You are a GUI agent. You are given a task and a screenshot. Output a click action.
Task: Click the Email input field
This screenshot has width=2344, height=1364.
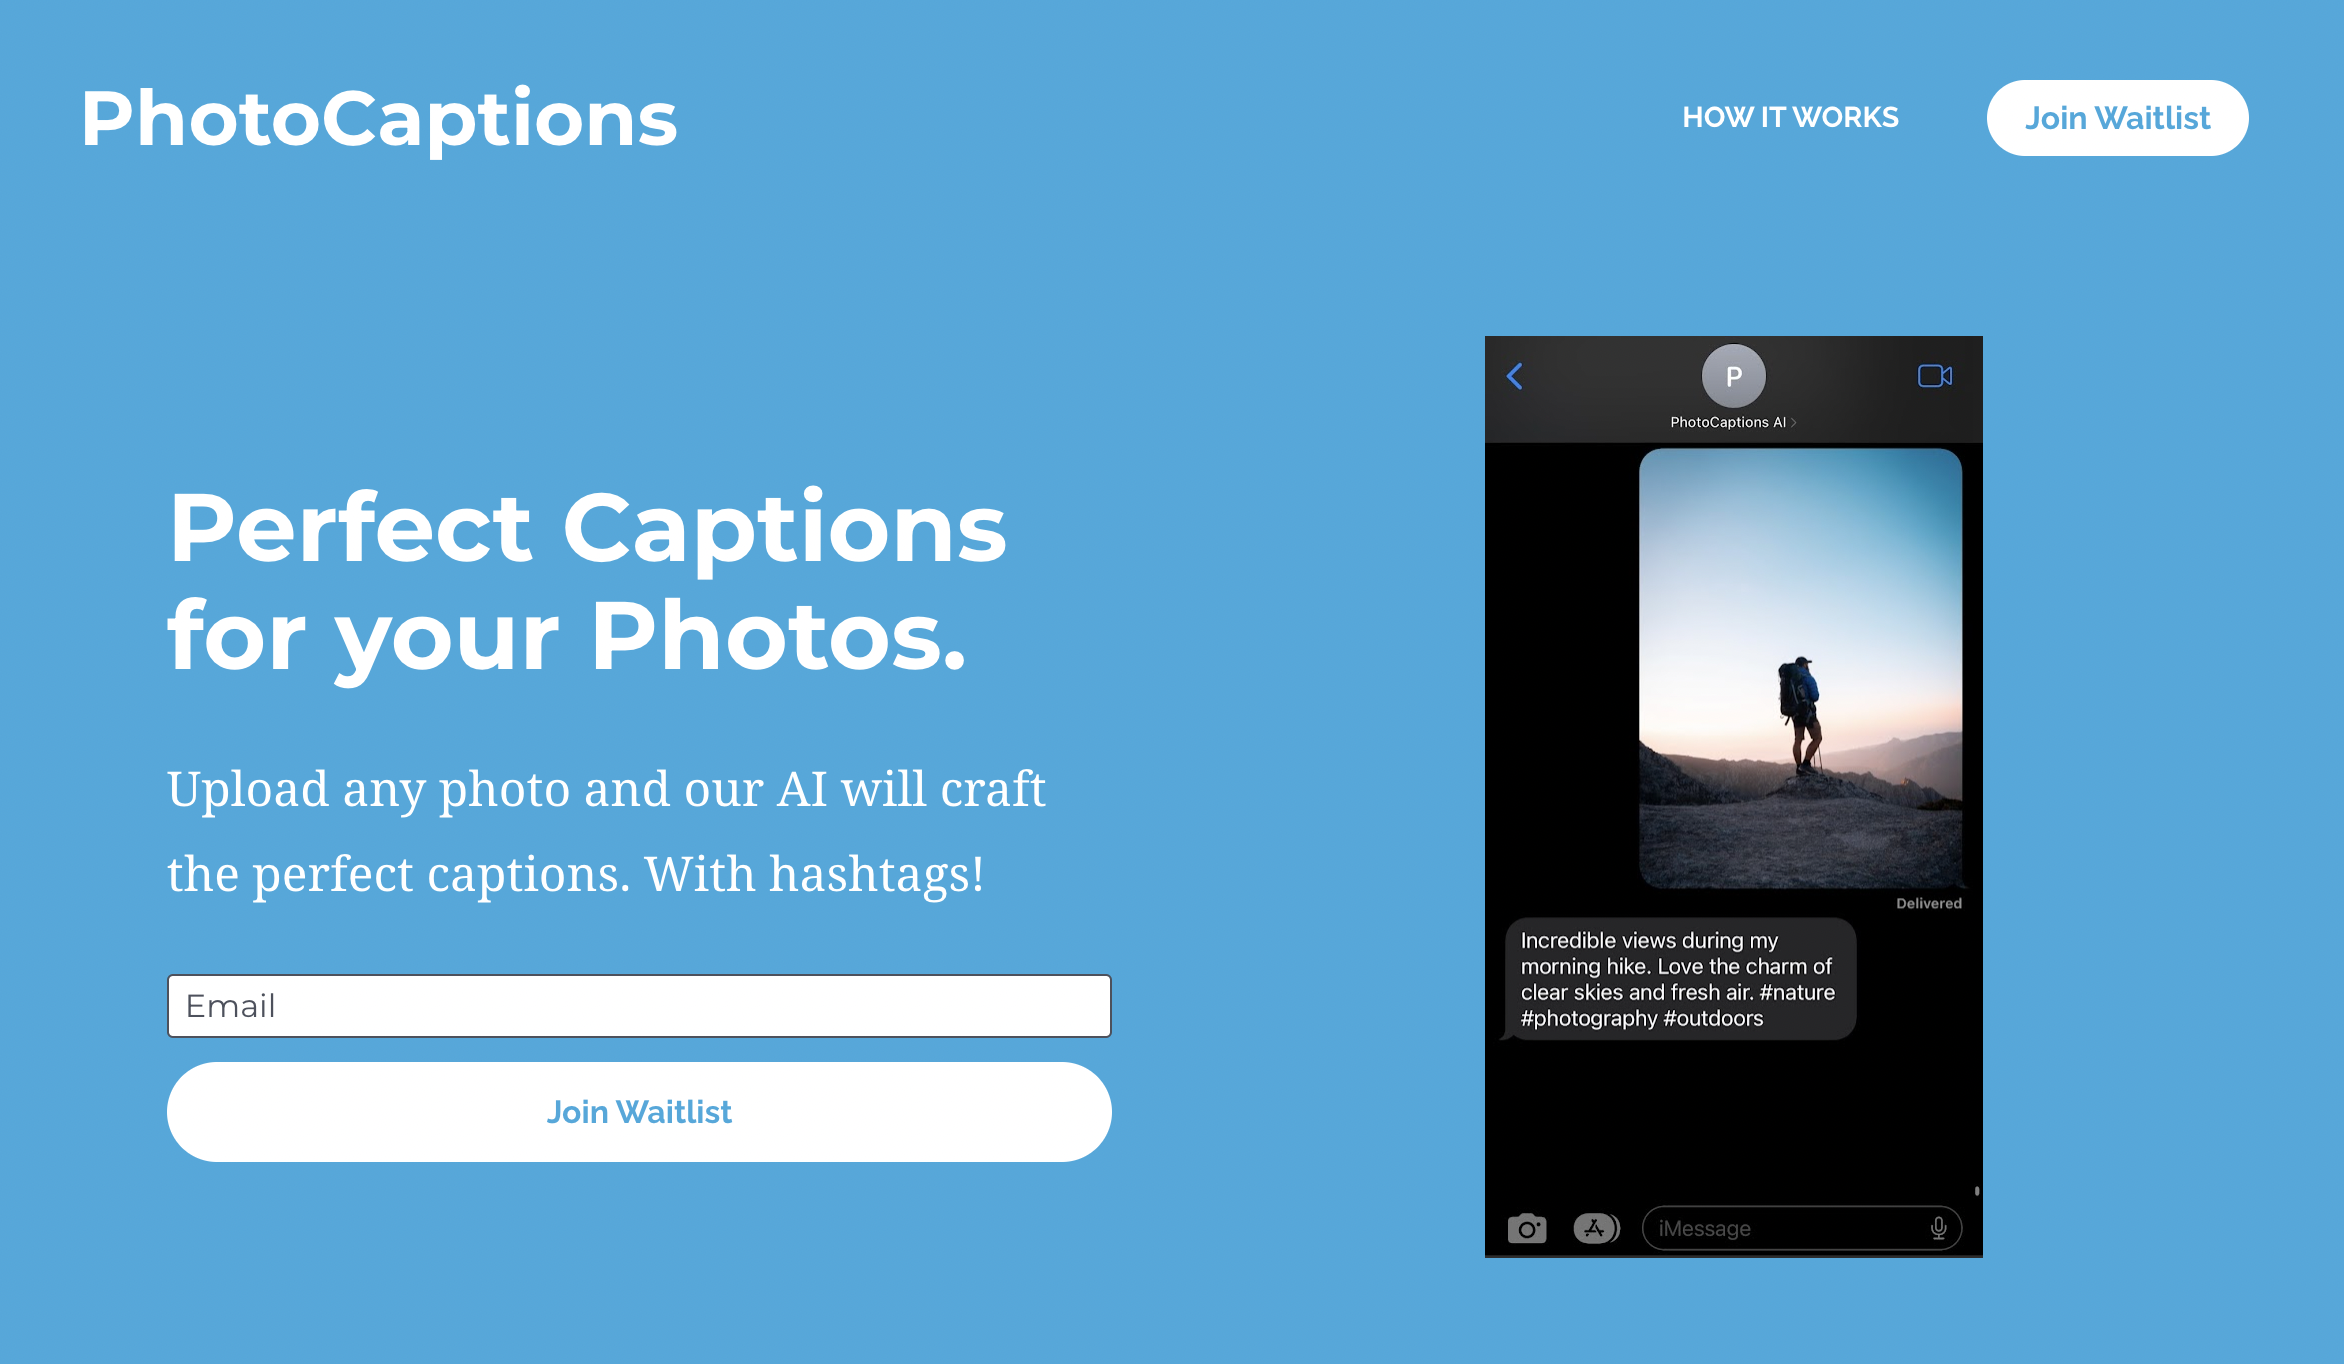640,1005
